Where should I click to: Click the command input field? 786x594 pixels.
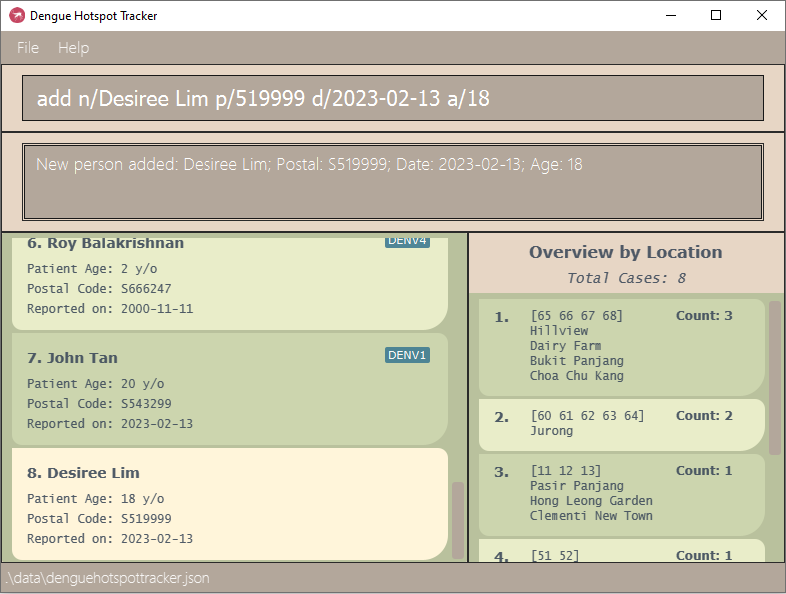click(392, 98)
